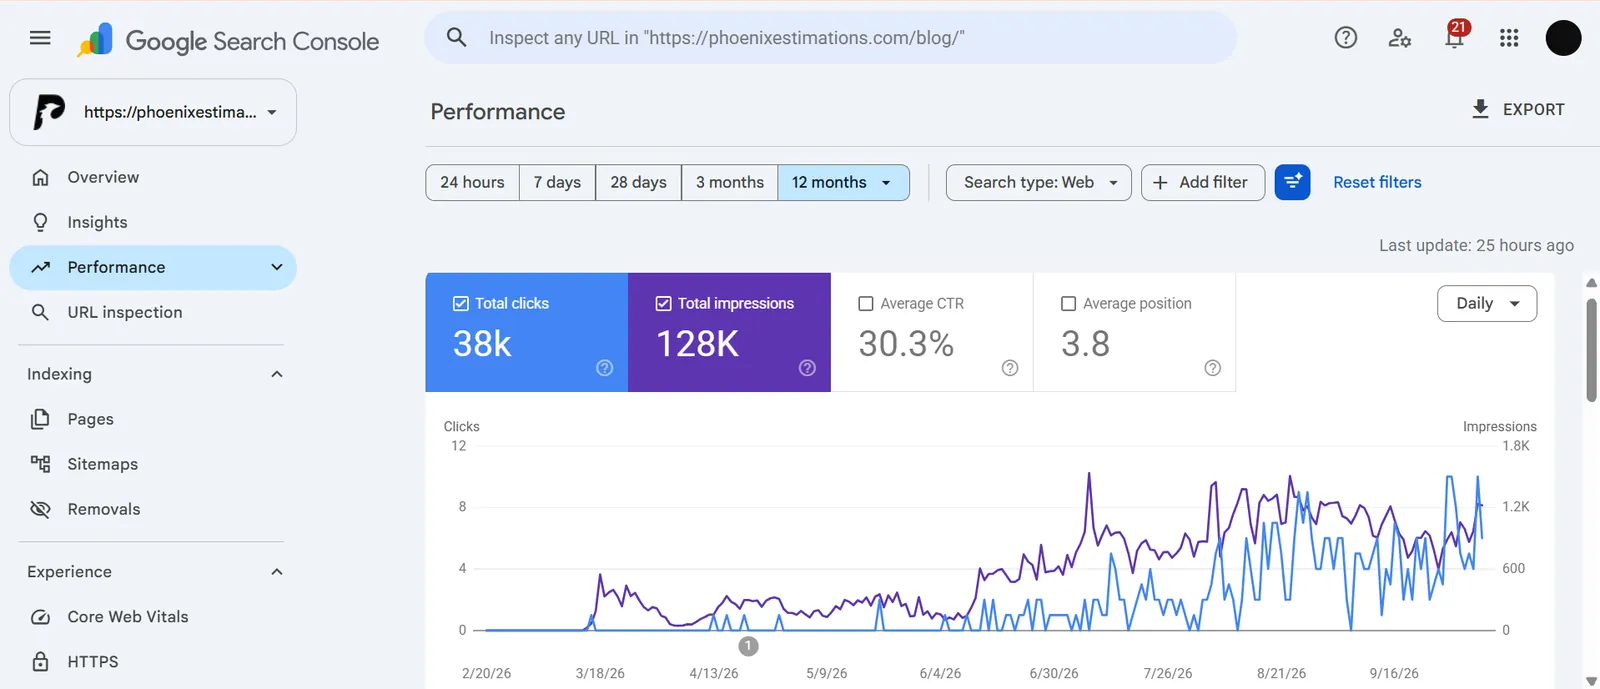Click the URL inspection magnifier icon
This screenshot has width=1600, height=689.
point(40,312)
